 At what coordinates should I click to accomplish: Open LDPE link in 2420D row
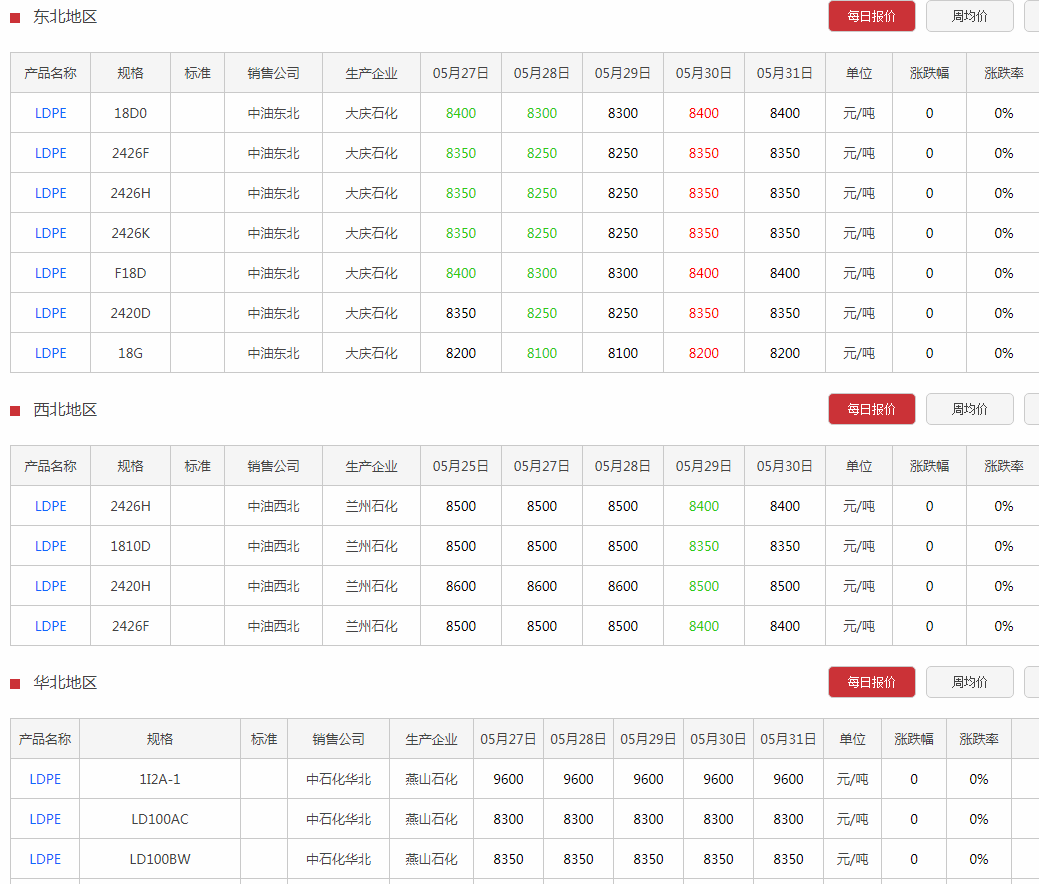pyautogui.click(x=50, y=313)
